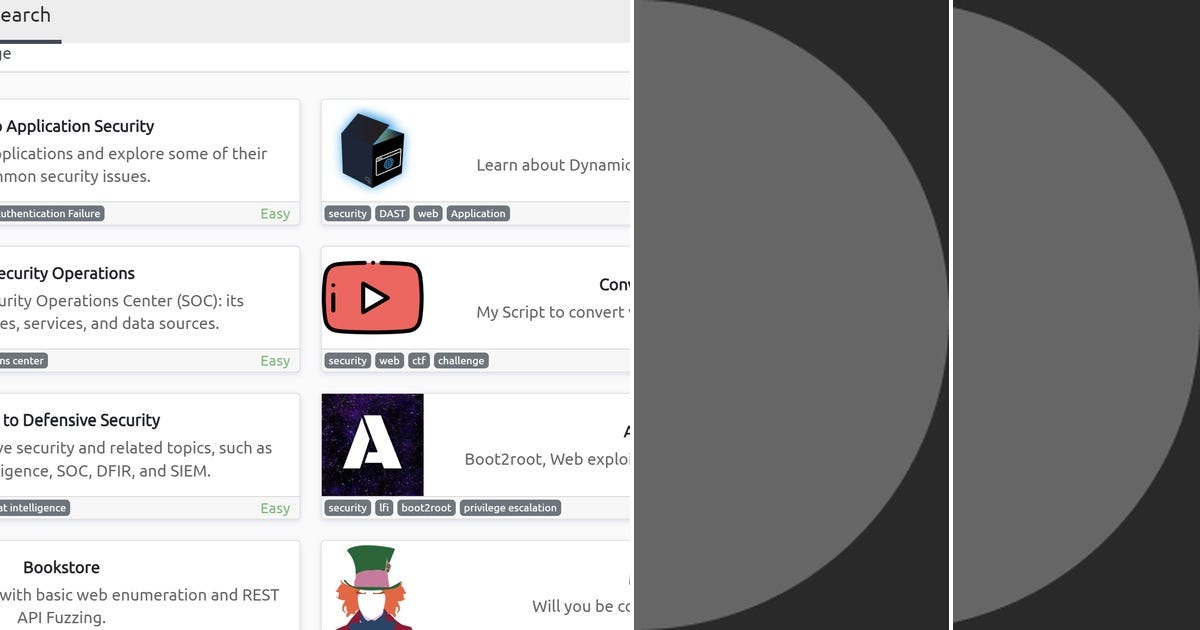Viewport: 1200px width, 630px height.
Task: Click the 'Will you be' description text
Action: click(x=581, y=606)
